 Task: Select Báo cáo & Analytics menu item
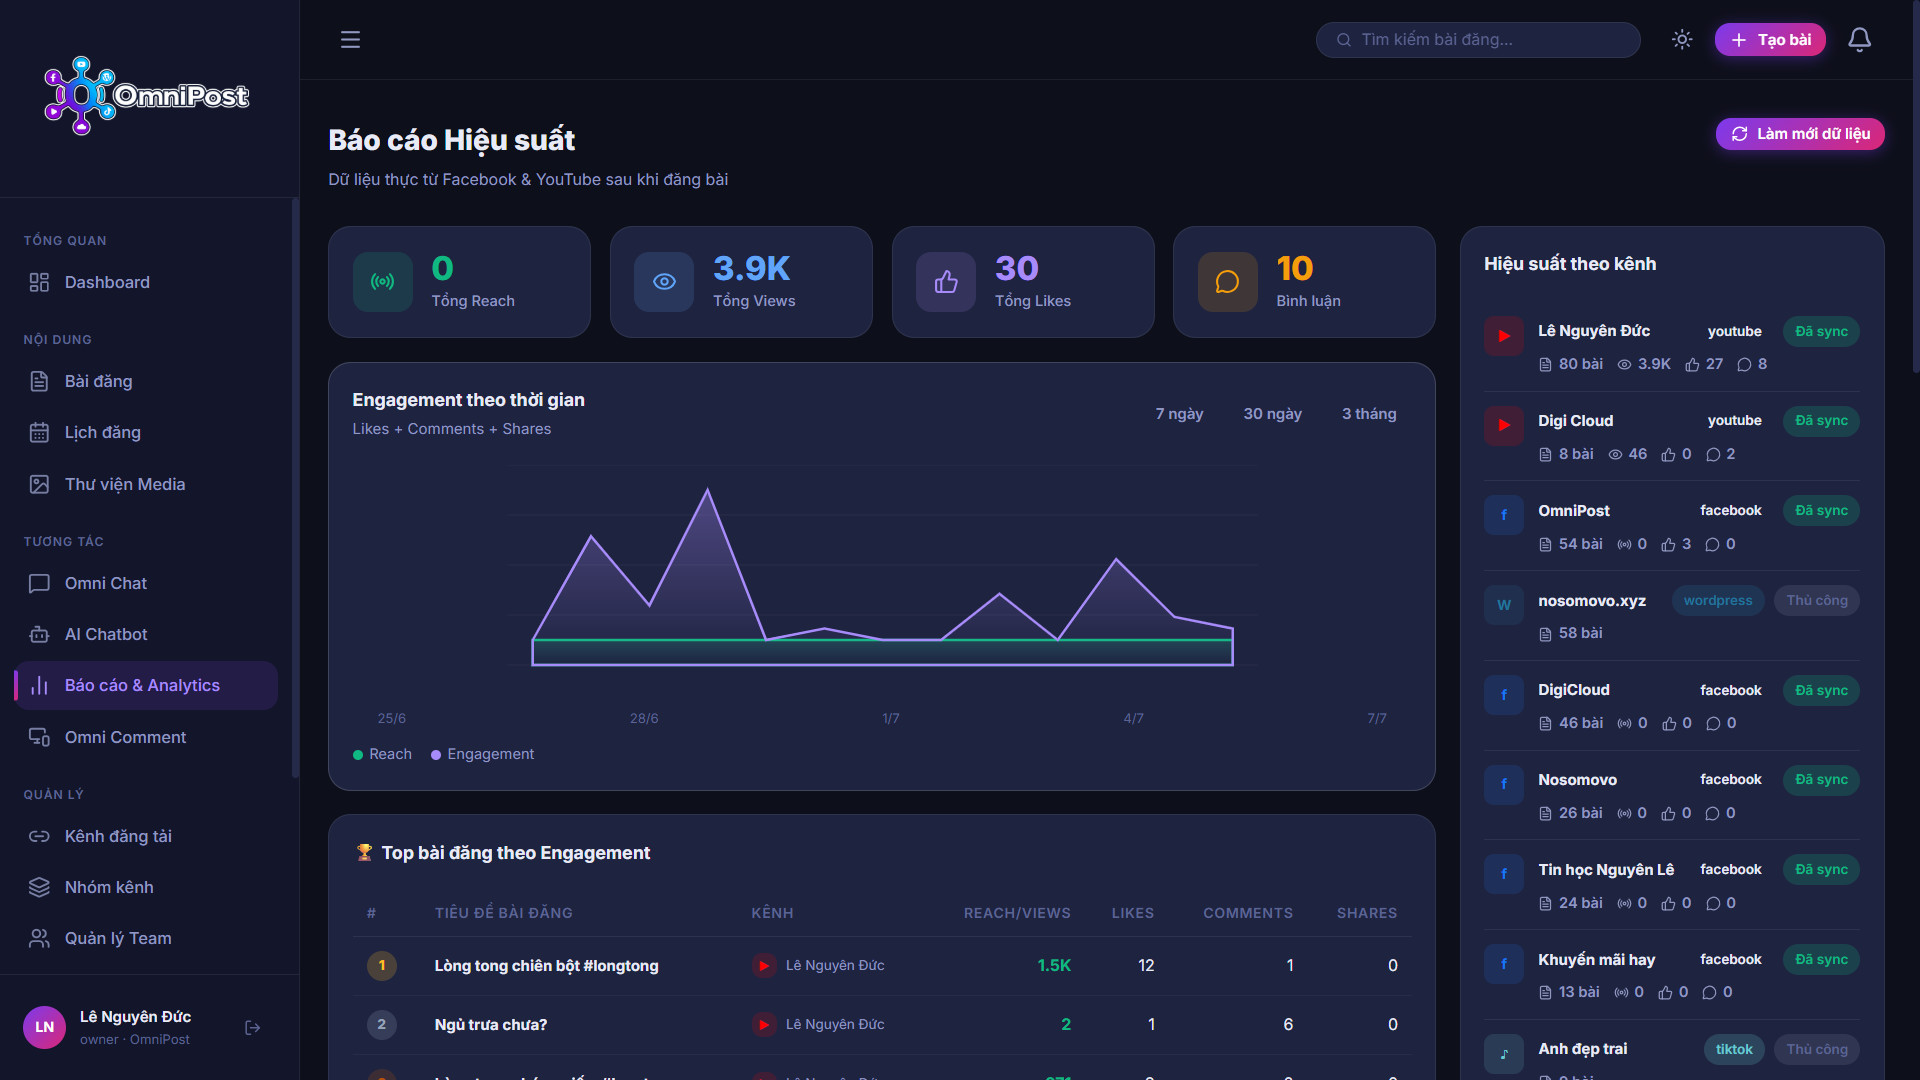coord(146,686)
